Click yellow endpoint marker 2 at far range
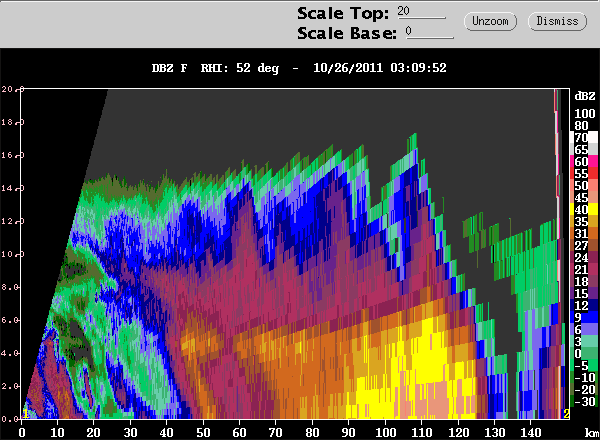Image resolution: width=600 pixels, height=440 pixels. point(566,414)
